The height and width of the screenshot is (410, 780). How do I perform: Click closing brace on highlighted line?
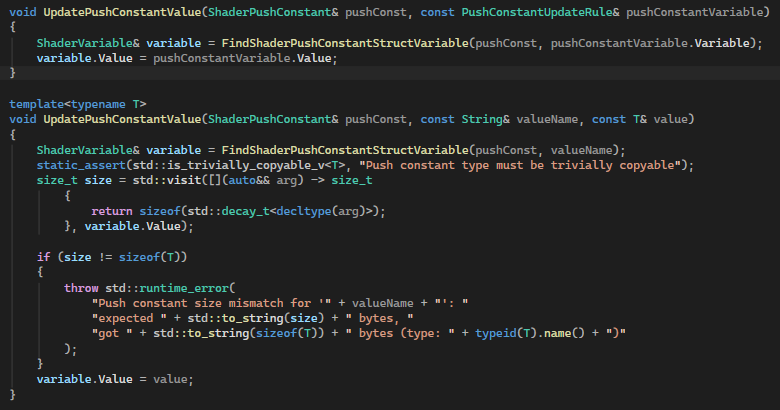12,73
